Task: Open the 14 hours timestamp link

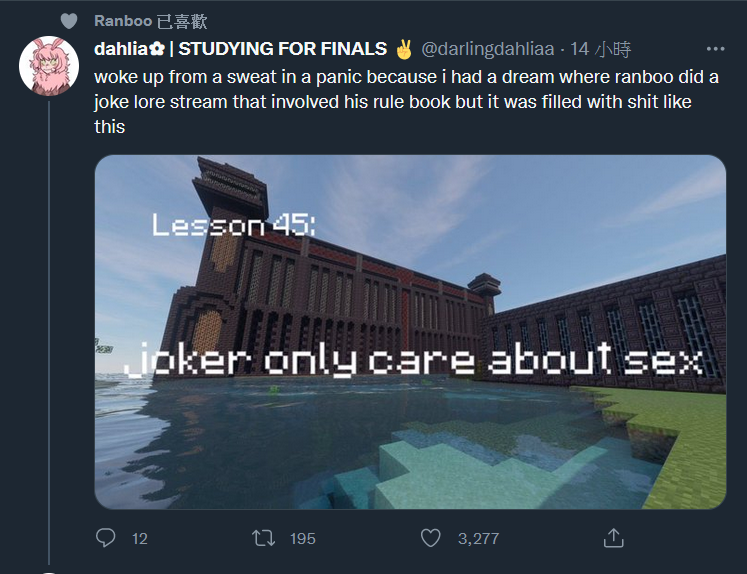Action: pyautogui.click(x=600, y=49)
